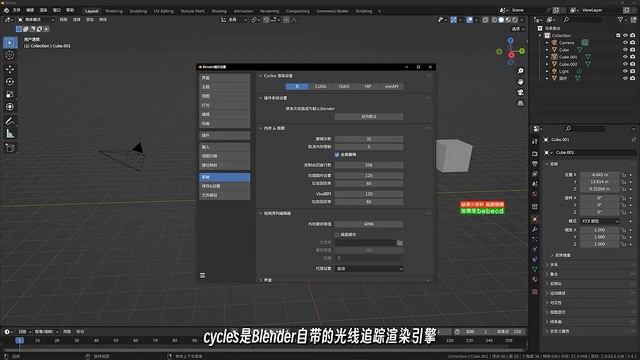Select the Interface preferences category (界面)
Image resolution: width=640 pixels, height=360 pixels.
point(224,78)
